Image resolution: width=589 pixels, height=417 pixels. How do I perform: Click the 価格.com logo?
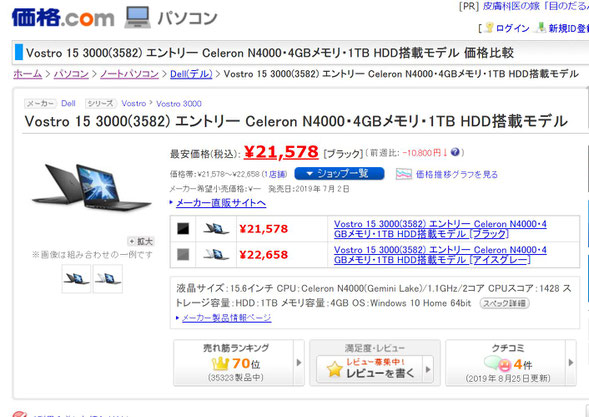click(x=63, y=18)
